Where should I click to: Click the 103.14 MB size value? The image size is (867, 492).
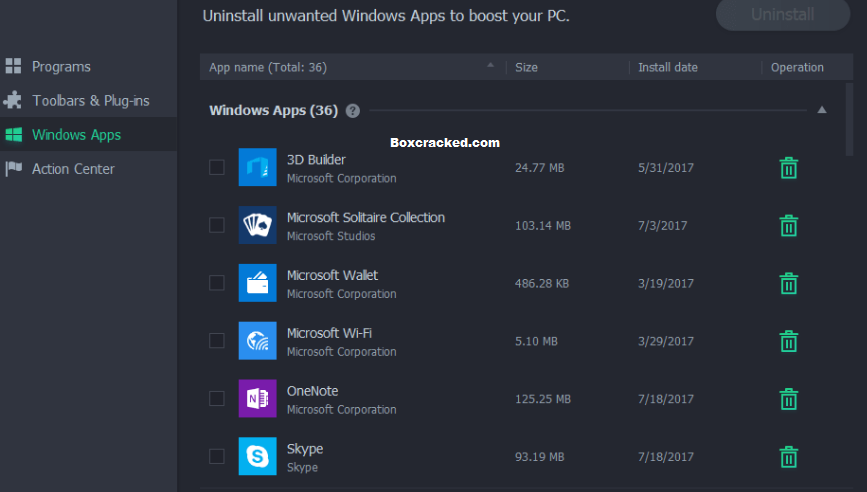[x=543, y=226]
